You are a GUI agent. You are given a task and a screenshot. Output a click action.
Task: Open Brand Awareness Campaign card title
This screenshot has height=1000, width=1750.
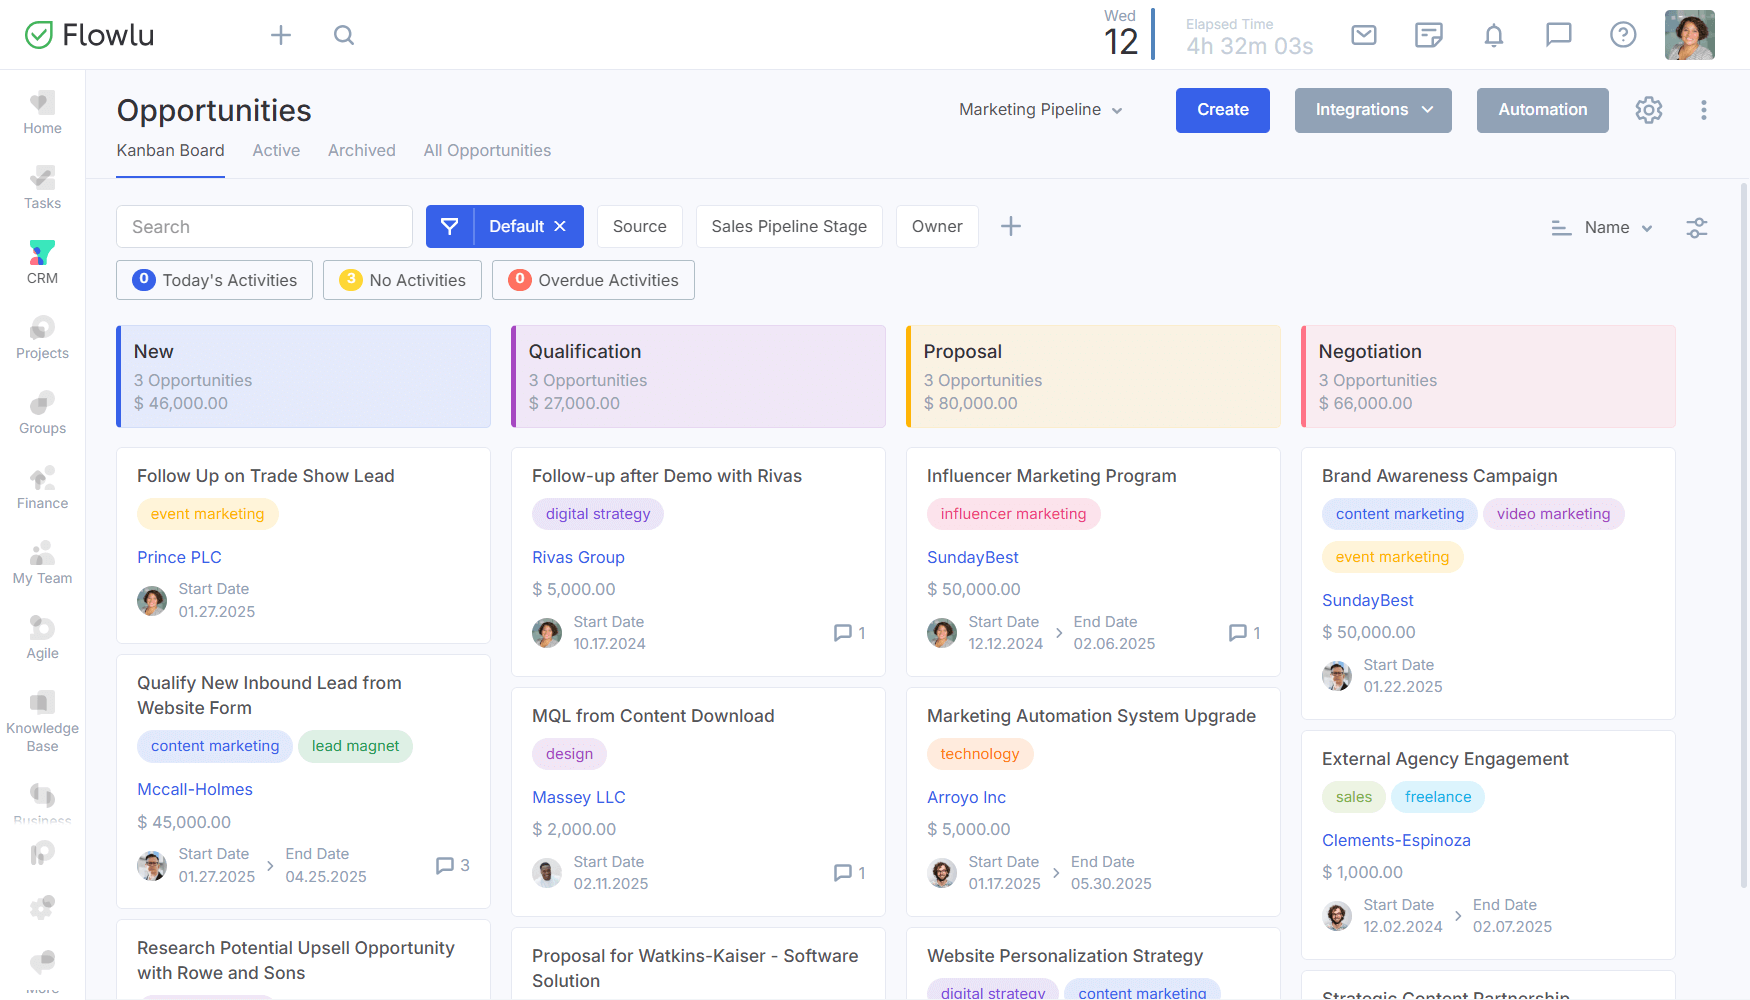click(x=1440, y=476)
